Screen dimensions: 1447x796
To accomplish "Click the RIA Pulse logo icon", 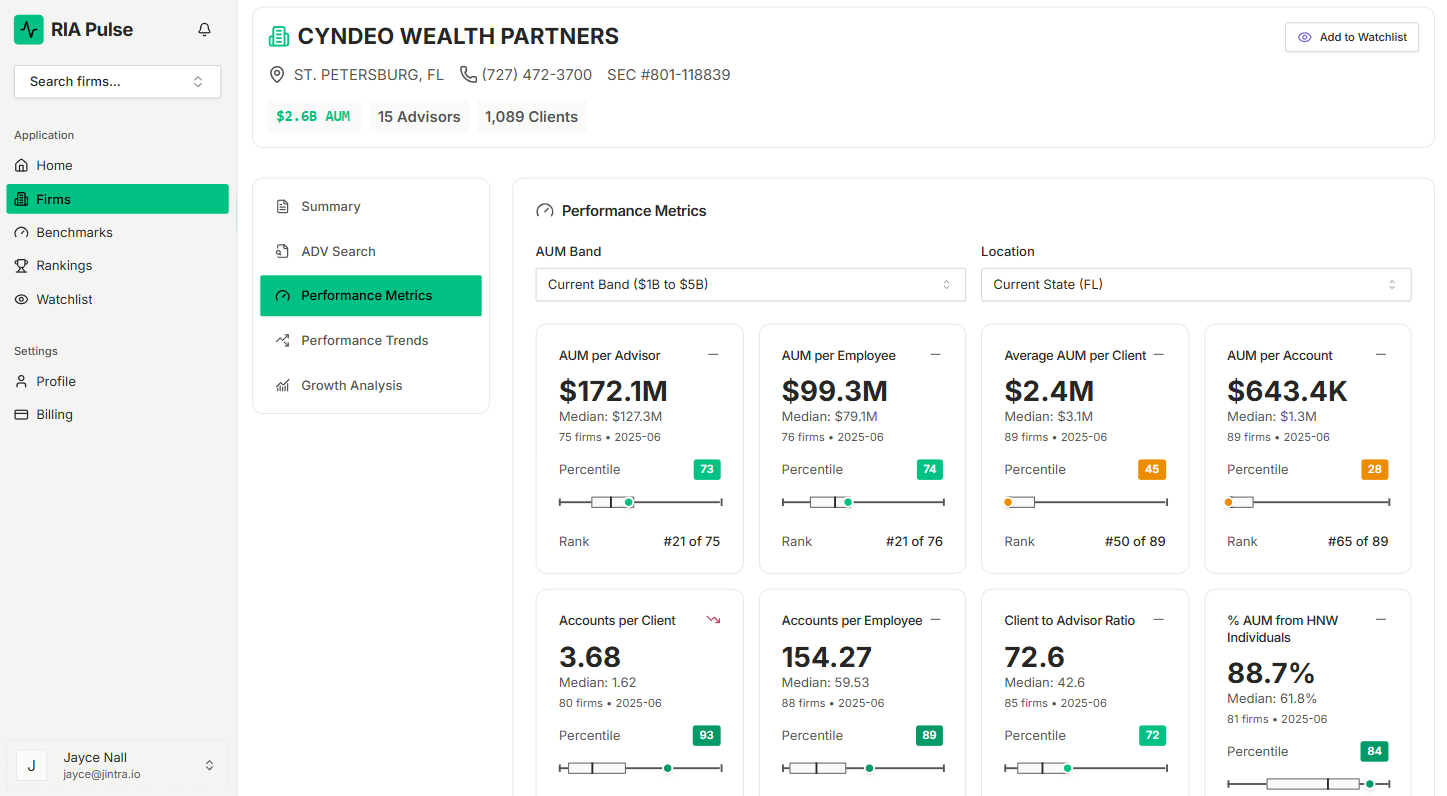I will [x=29, y=30].
